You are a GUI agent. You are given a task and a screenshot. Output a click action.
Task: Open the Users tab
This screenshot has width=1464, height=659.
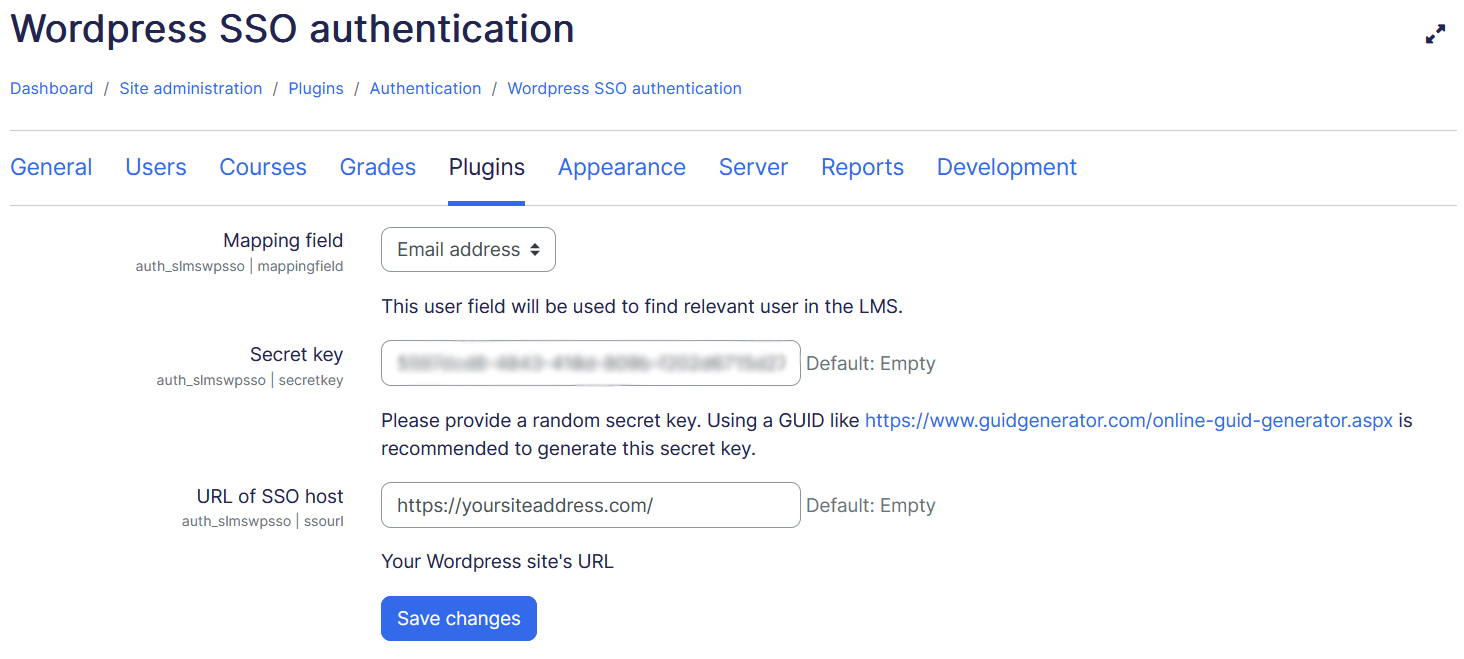(156, 167)
